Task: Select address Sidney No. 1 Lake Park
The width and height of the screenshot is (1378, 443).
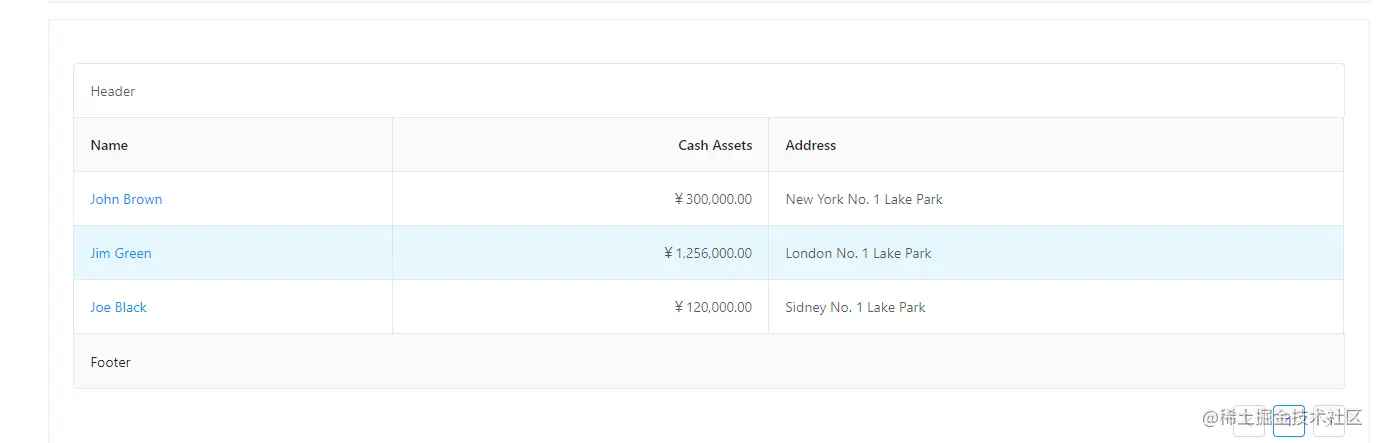Action: pos(855,307)
